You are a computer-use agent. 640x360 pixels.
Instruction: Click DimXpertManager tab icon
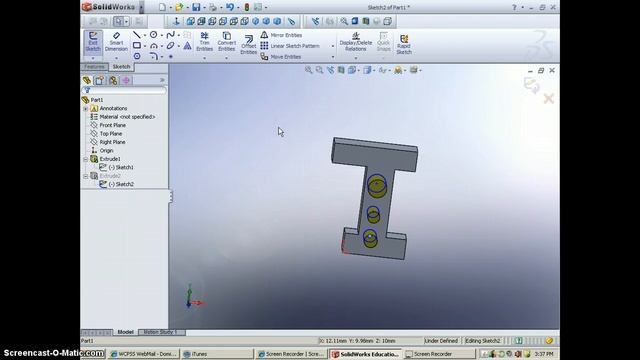click(x=126, y=80)
